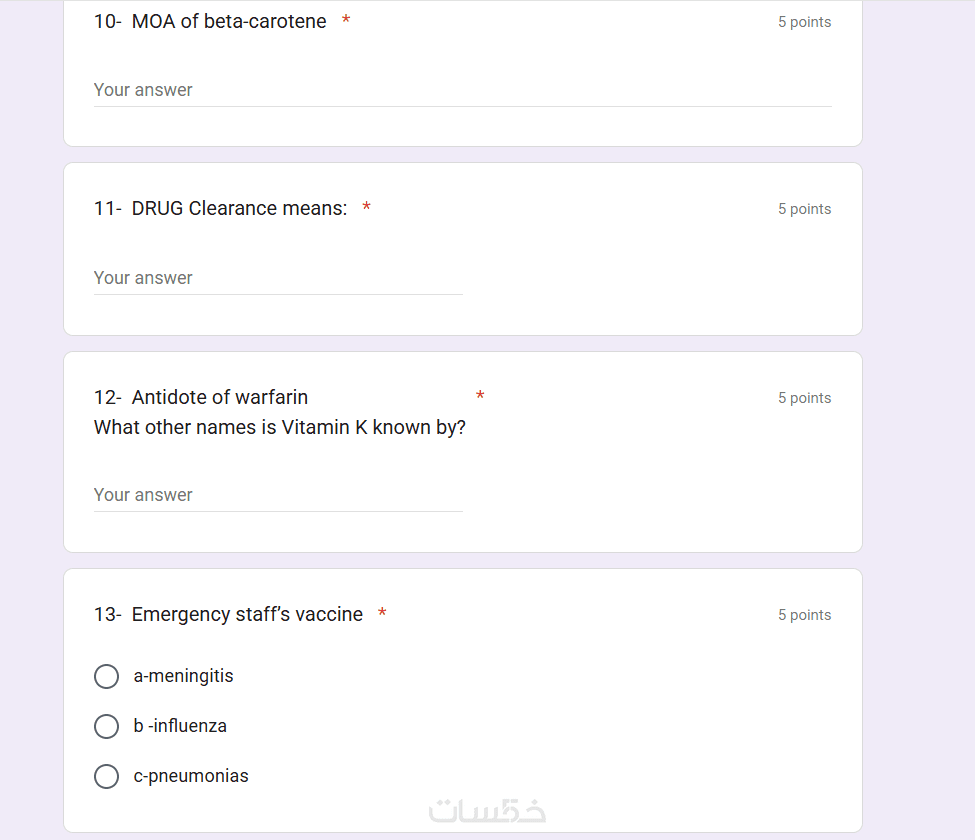Choose the b -influenza radio circle
This screenshot has height=840, width=975.
click(106, 727)
